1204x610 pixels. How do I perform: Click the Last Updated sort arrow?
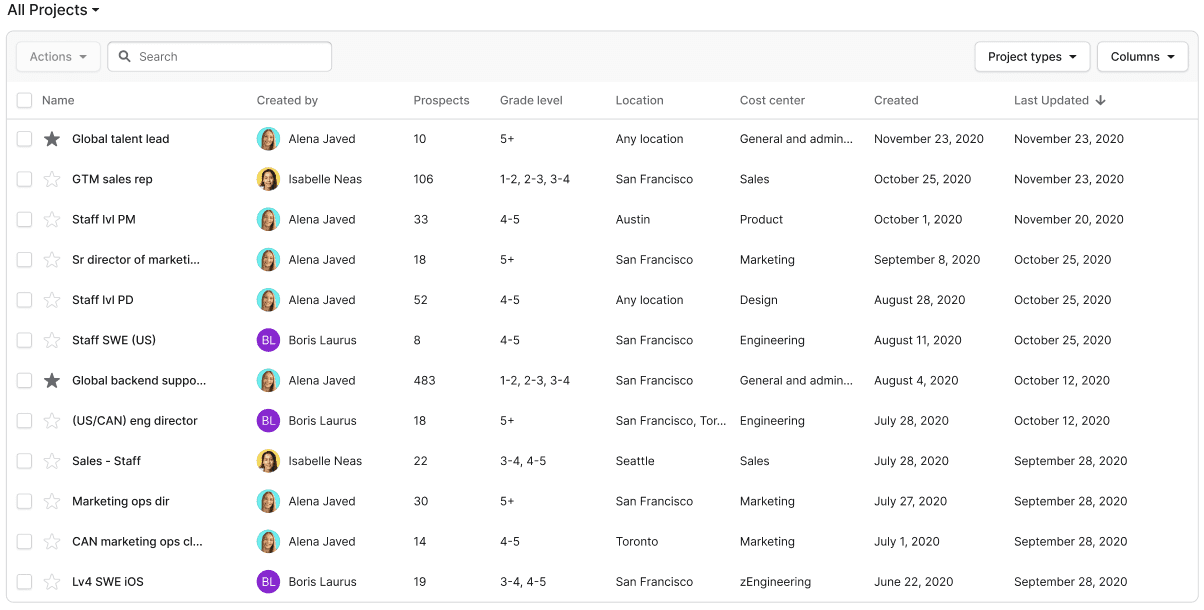point(1100,100)
